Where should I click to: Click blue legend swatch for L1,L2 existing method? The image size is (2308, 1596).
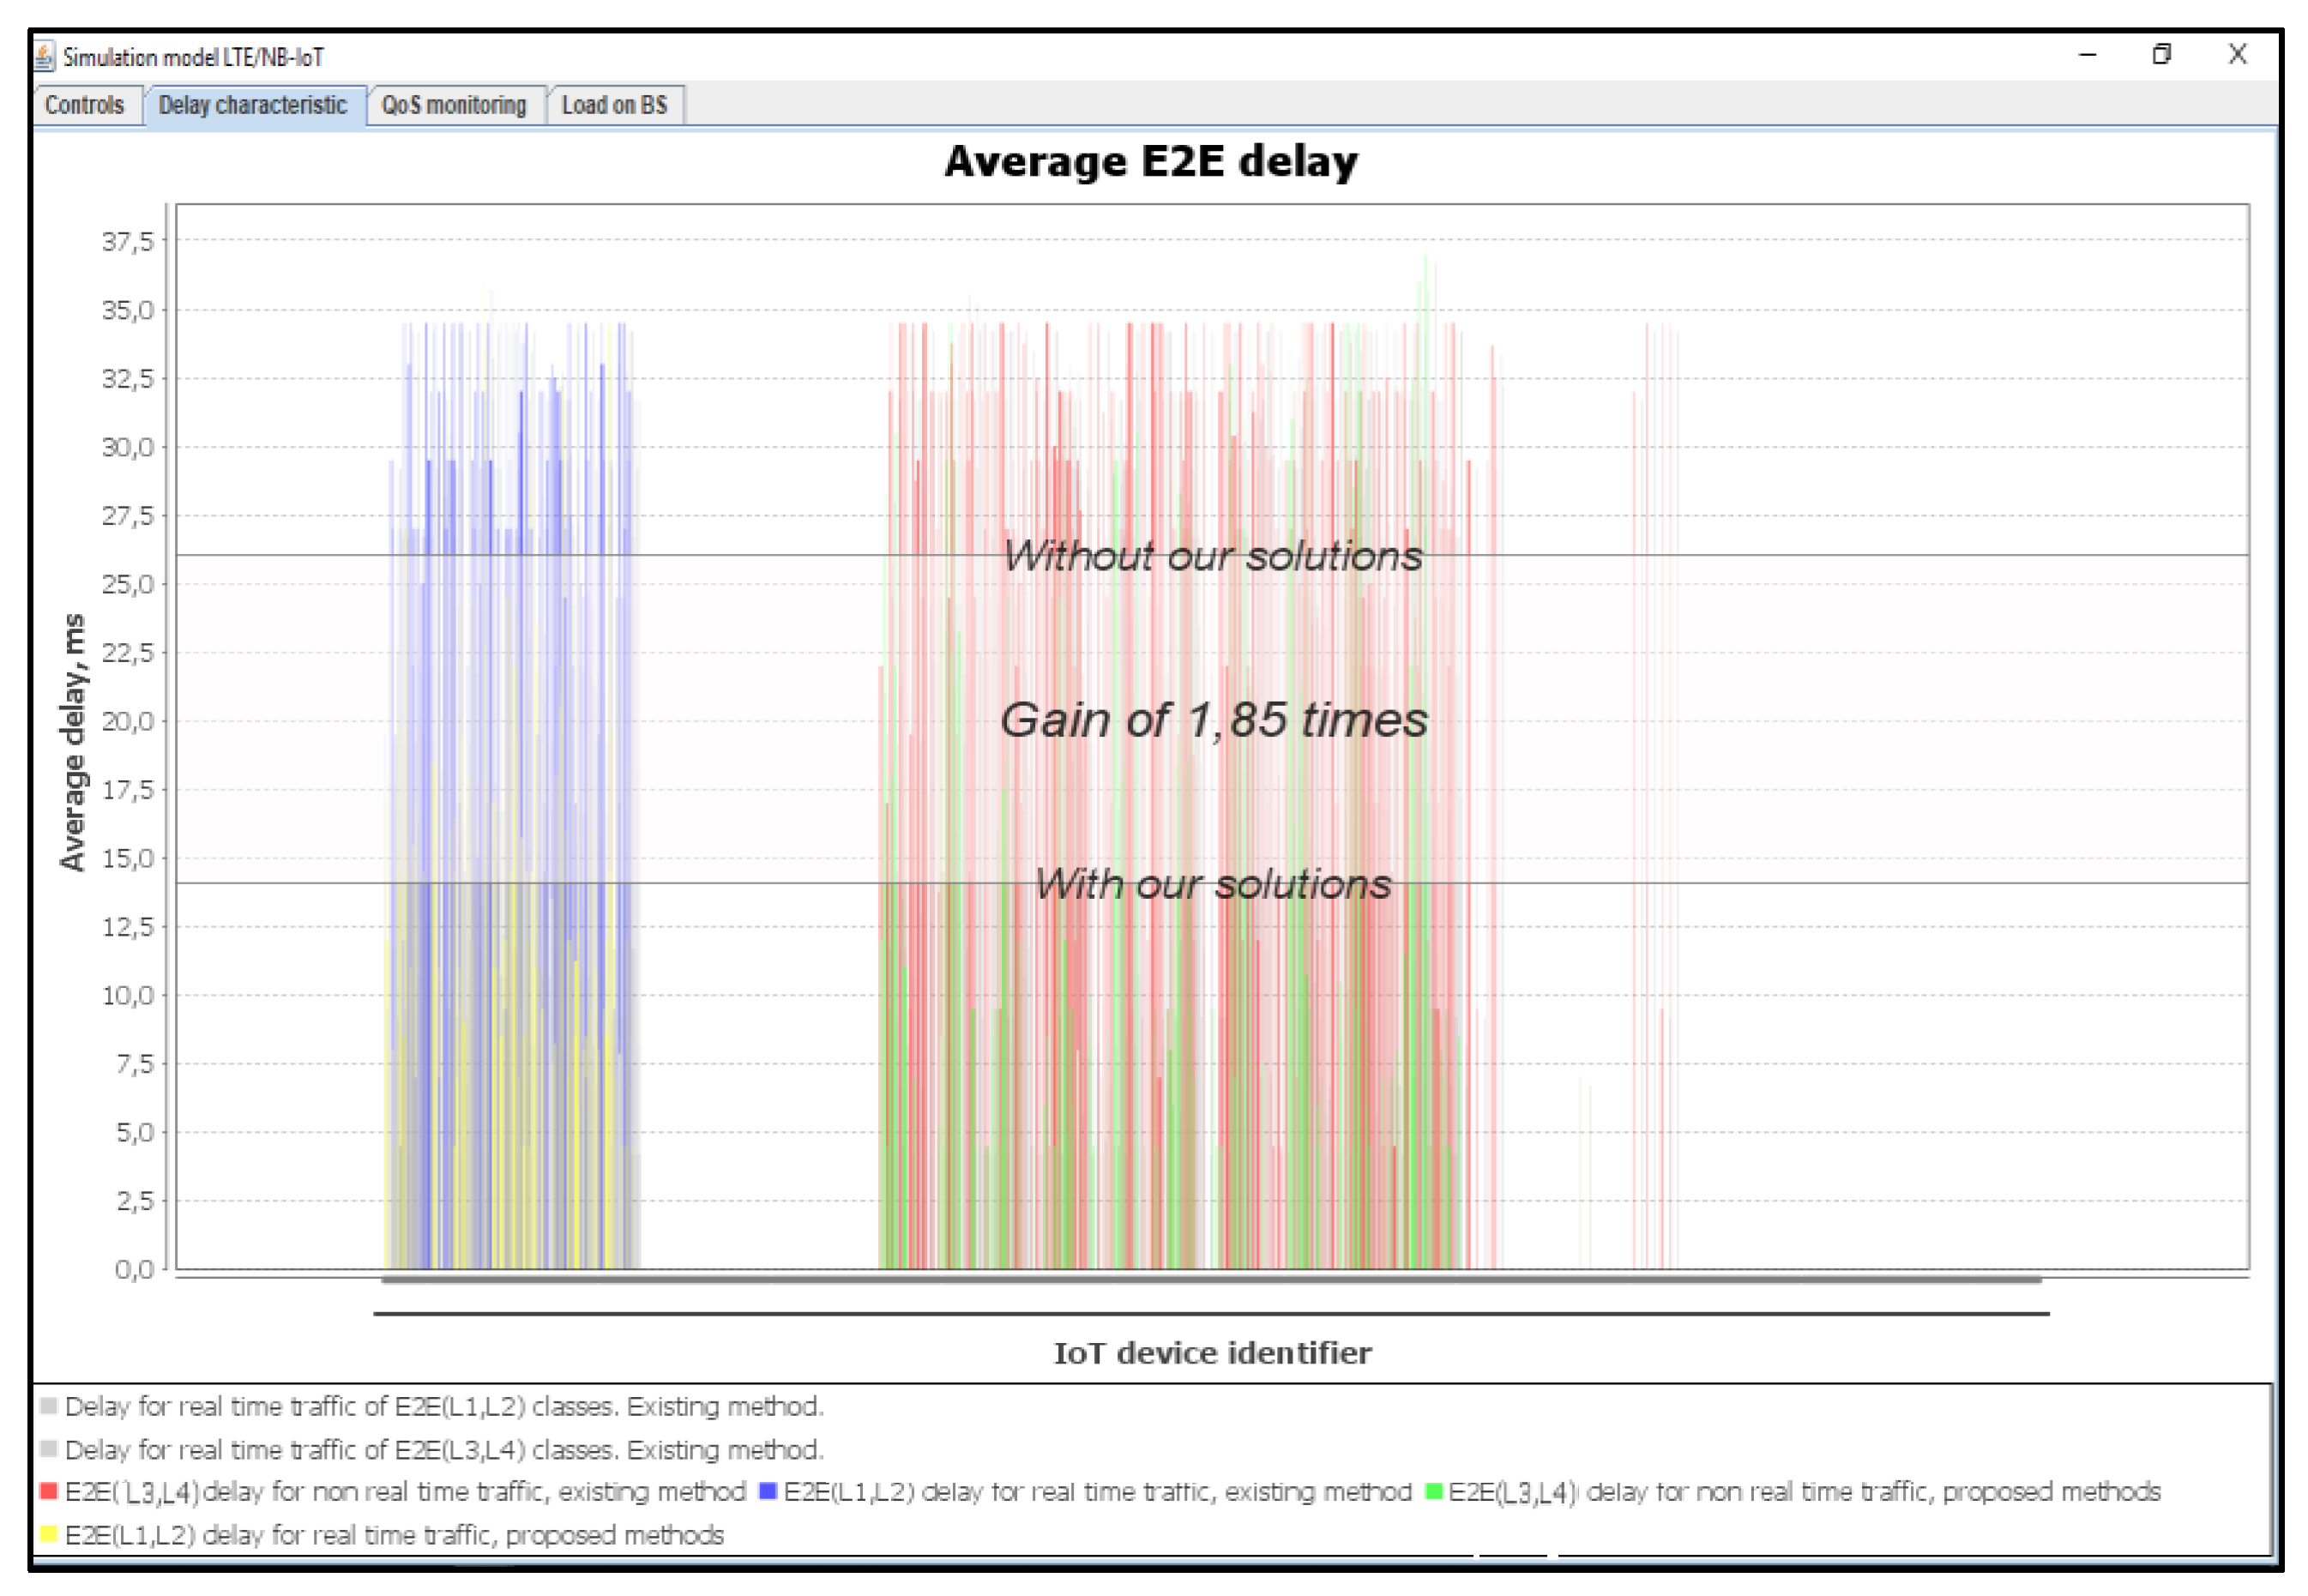(768, 1492)
